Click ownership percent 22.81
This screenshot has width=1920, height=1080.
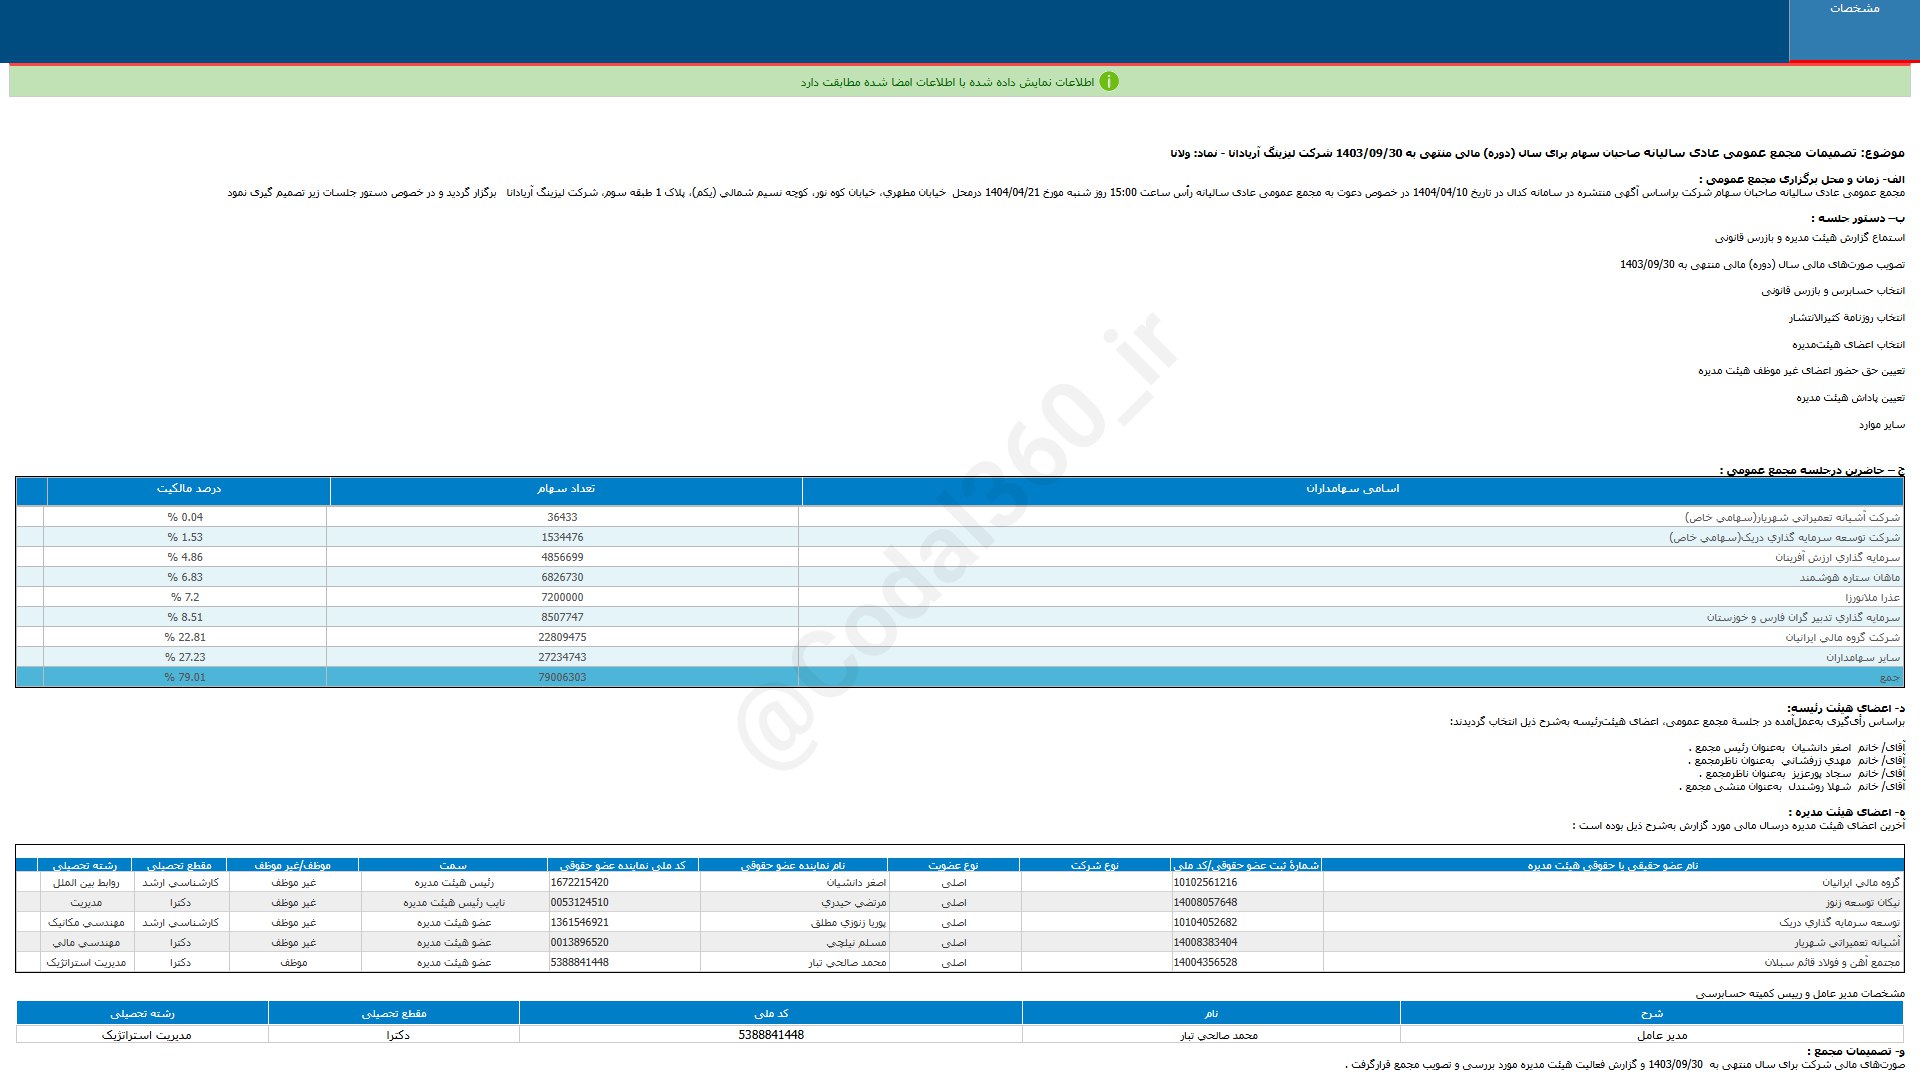(x=185, y=637)
